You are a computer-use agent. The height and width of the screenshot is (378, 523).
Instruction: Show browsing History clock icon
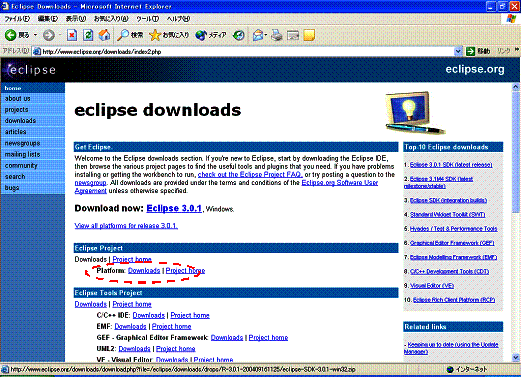coord(238,35)
